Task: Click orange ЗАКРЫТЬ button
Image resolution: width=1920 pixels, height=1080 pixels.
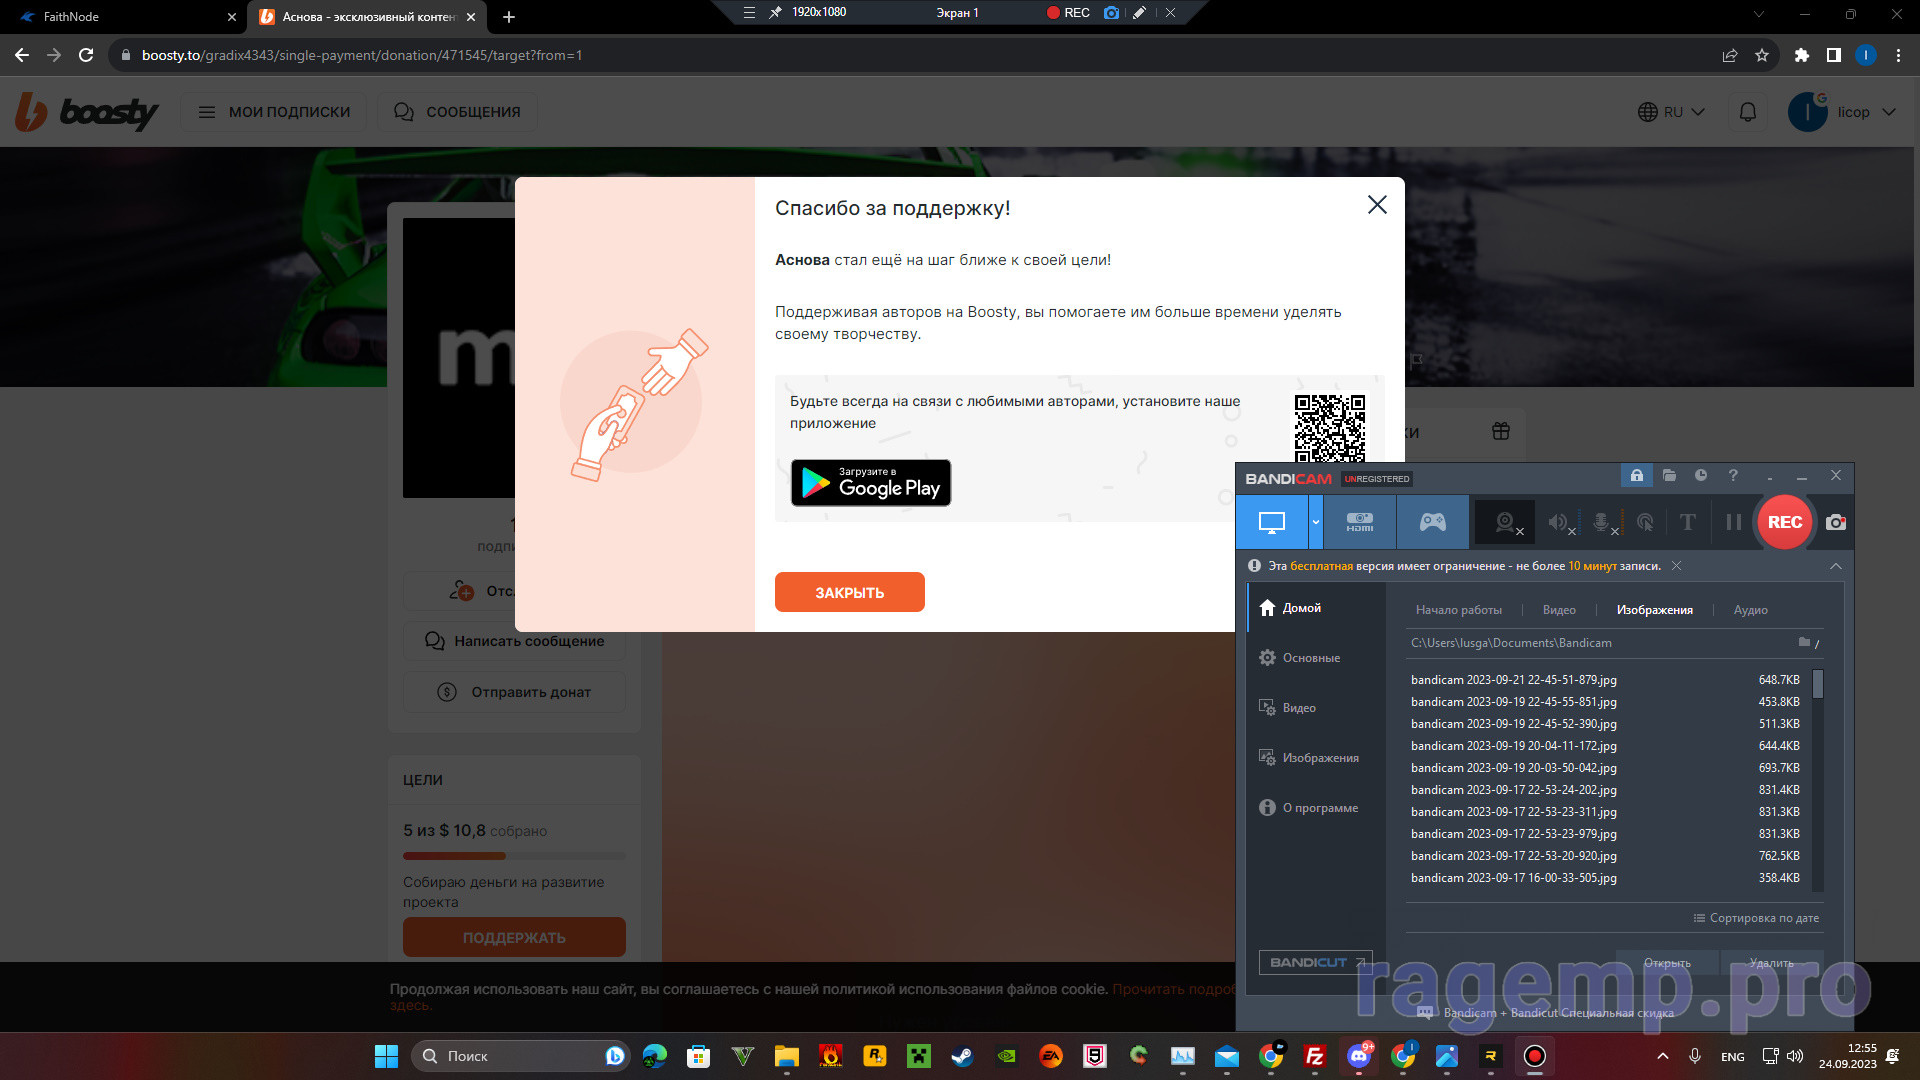Action: [x=849, y=592]
